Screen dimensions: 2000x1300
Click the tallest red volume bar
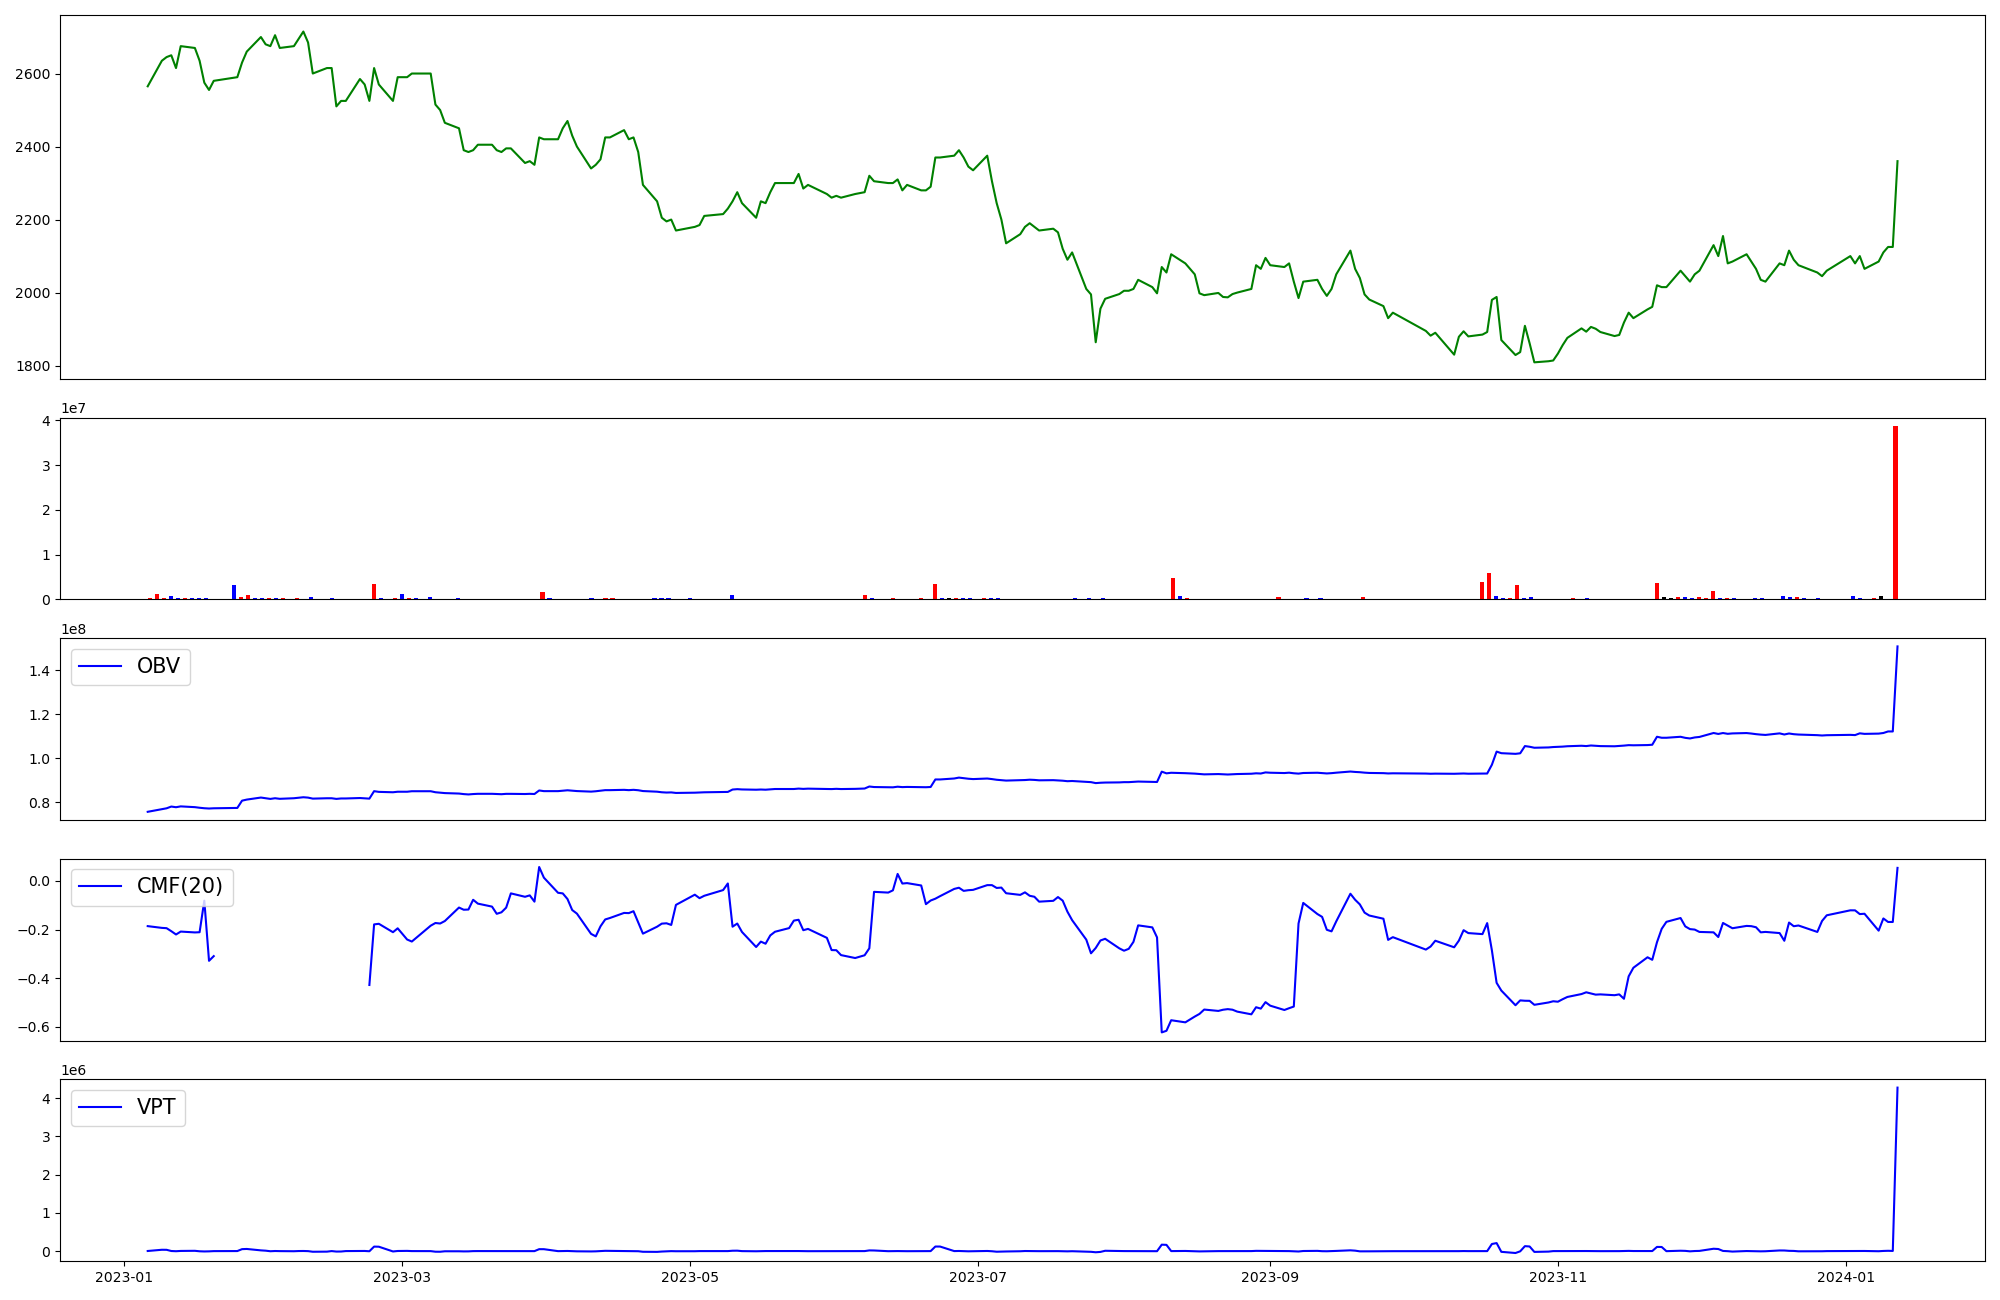coord(1895,512)
